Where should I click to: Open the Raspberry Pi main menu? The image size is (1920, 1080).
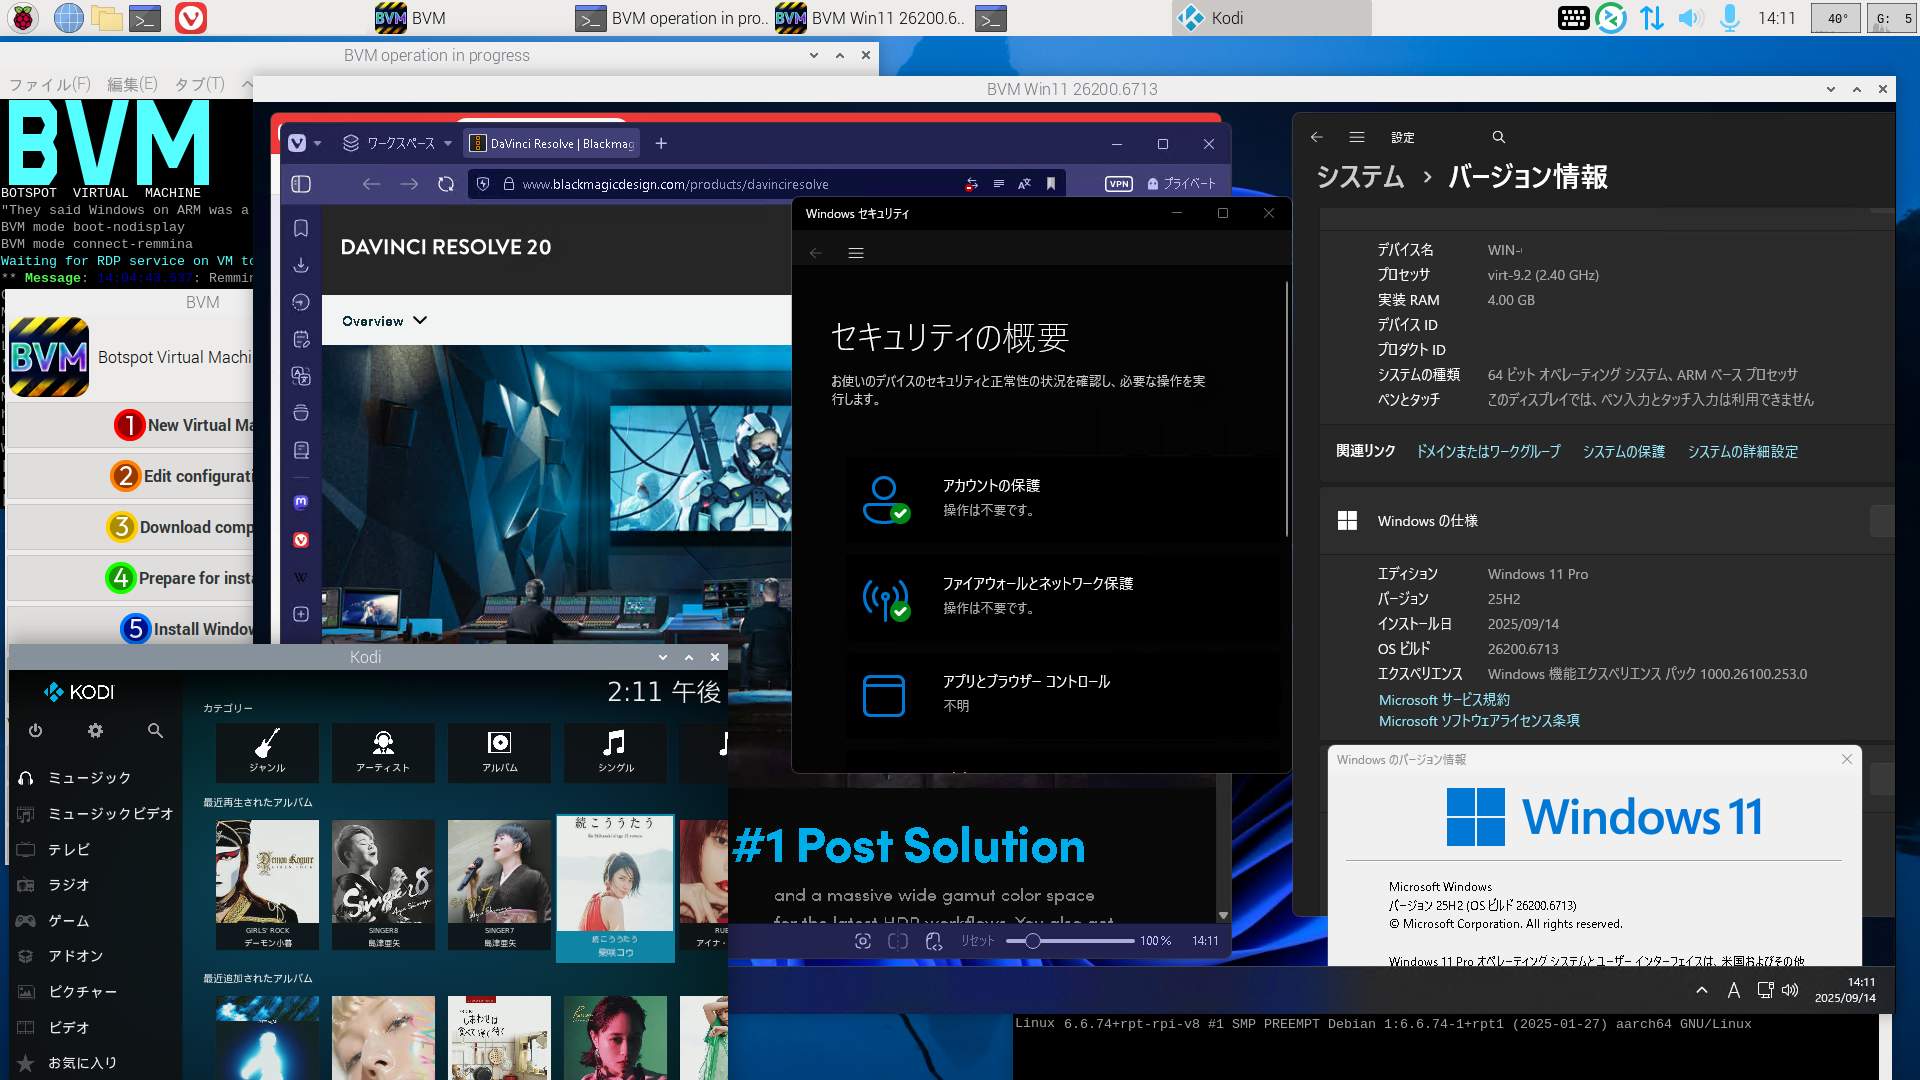[x=23, y=18]
